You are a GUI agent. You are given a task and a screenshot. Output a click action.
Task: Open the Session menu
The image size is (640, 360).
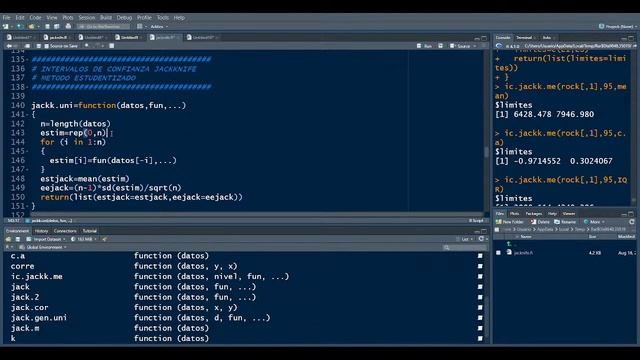point(87,18)
